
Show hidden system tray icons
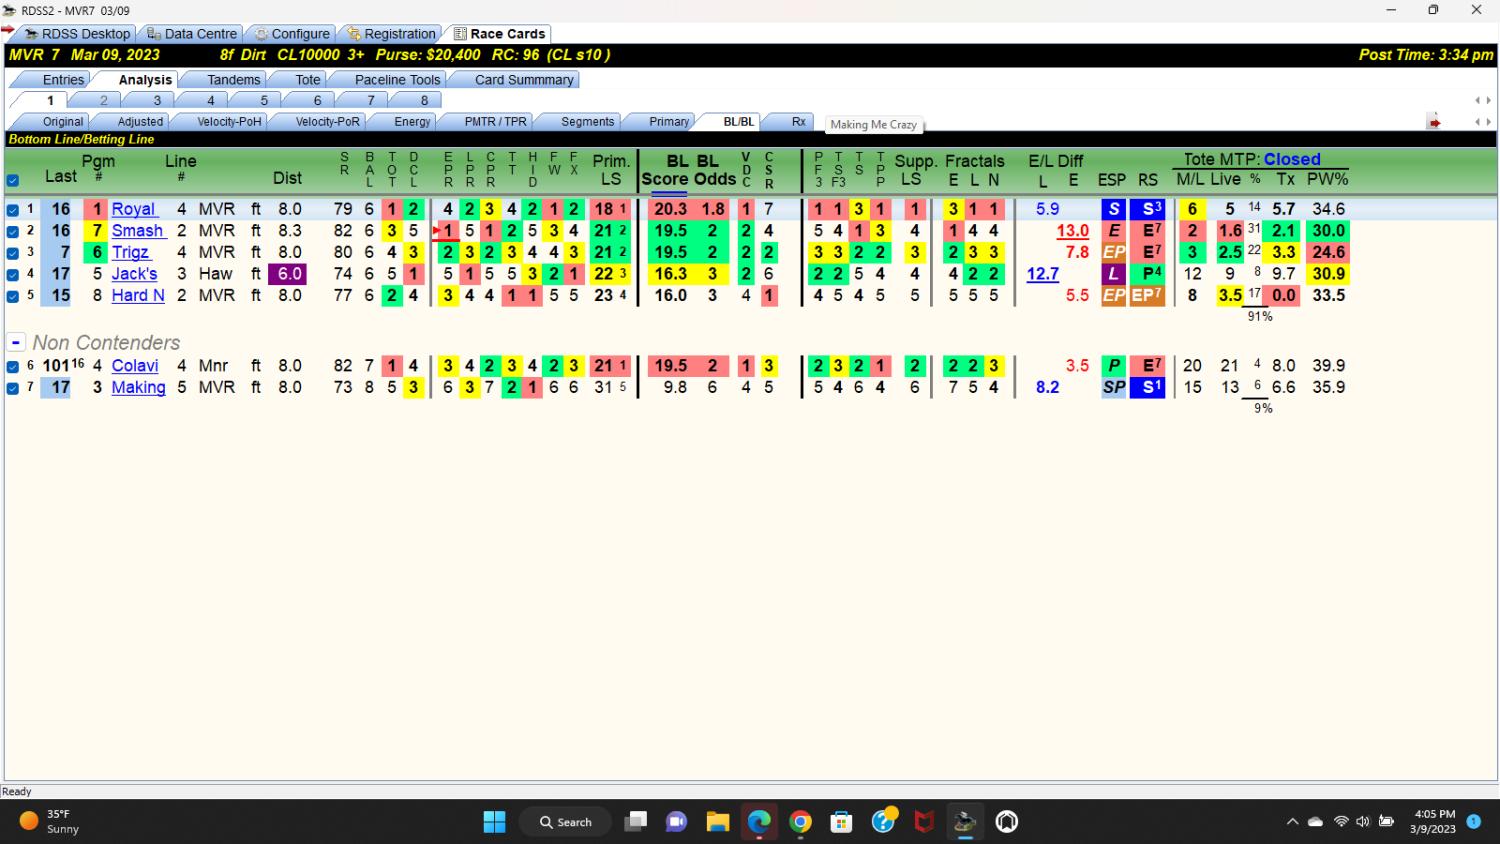(x=1292, y=822)
